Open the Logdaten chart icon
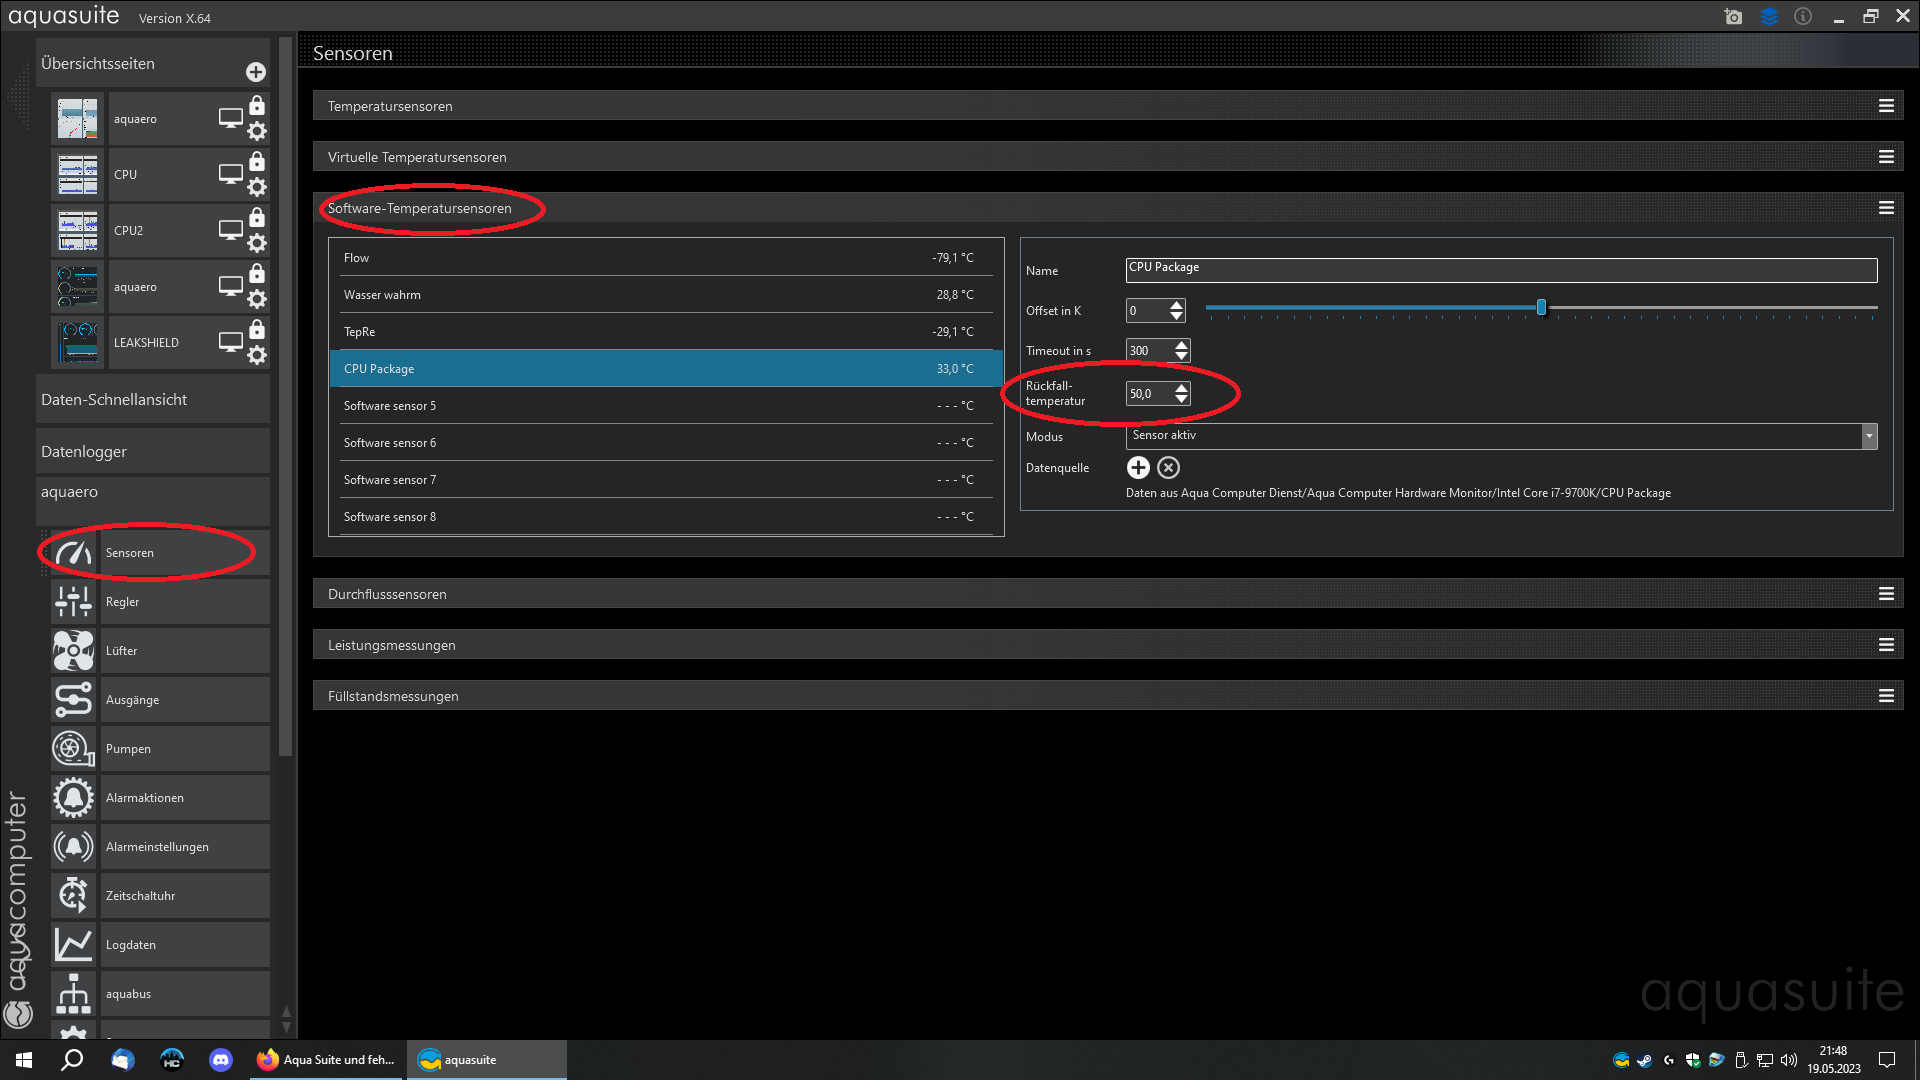The width and height of the screenshot is (1920, 1080). (74, 945)
